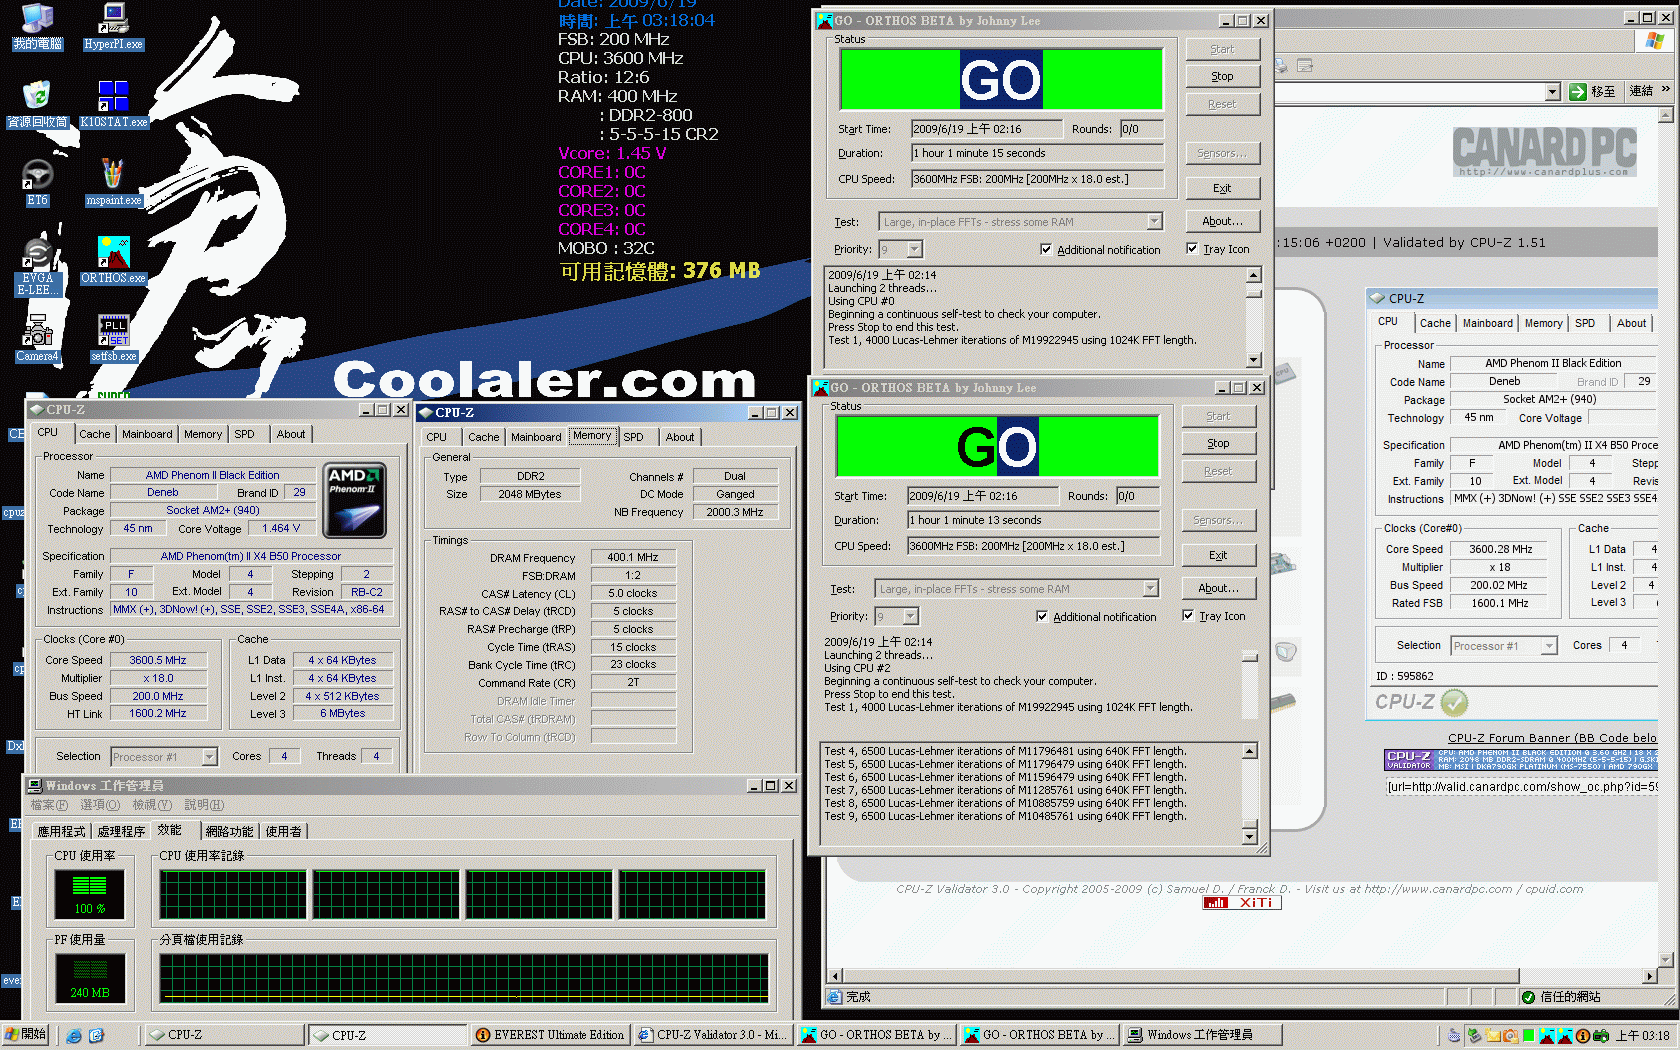Image resolution: width=1680 pixels, height=1050 pixels.
Task: Open Test dropdown in upper ORTHOS window
Action: pos(1155,222)
